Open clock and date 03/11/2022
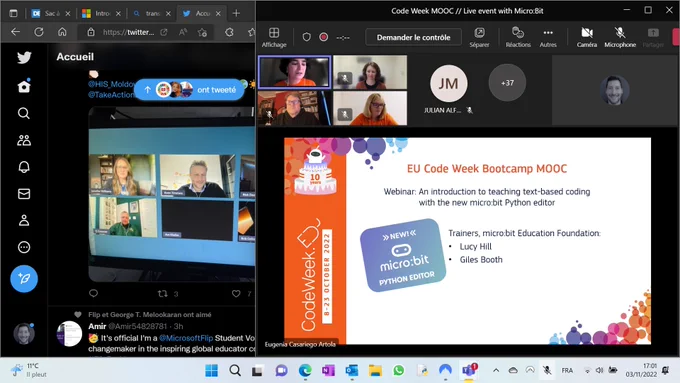 (x=641, y=370)
